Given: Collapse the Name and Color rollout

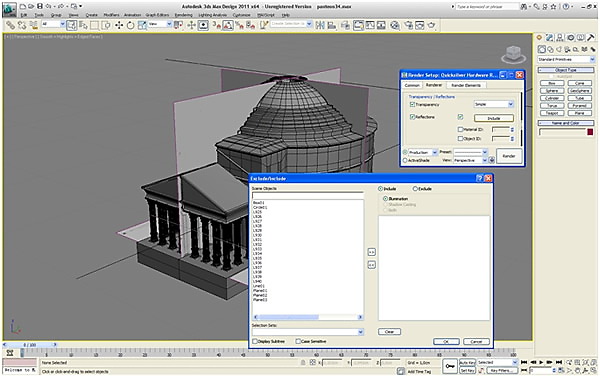Looking at the screenshot, I should (566, 123).
